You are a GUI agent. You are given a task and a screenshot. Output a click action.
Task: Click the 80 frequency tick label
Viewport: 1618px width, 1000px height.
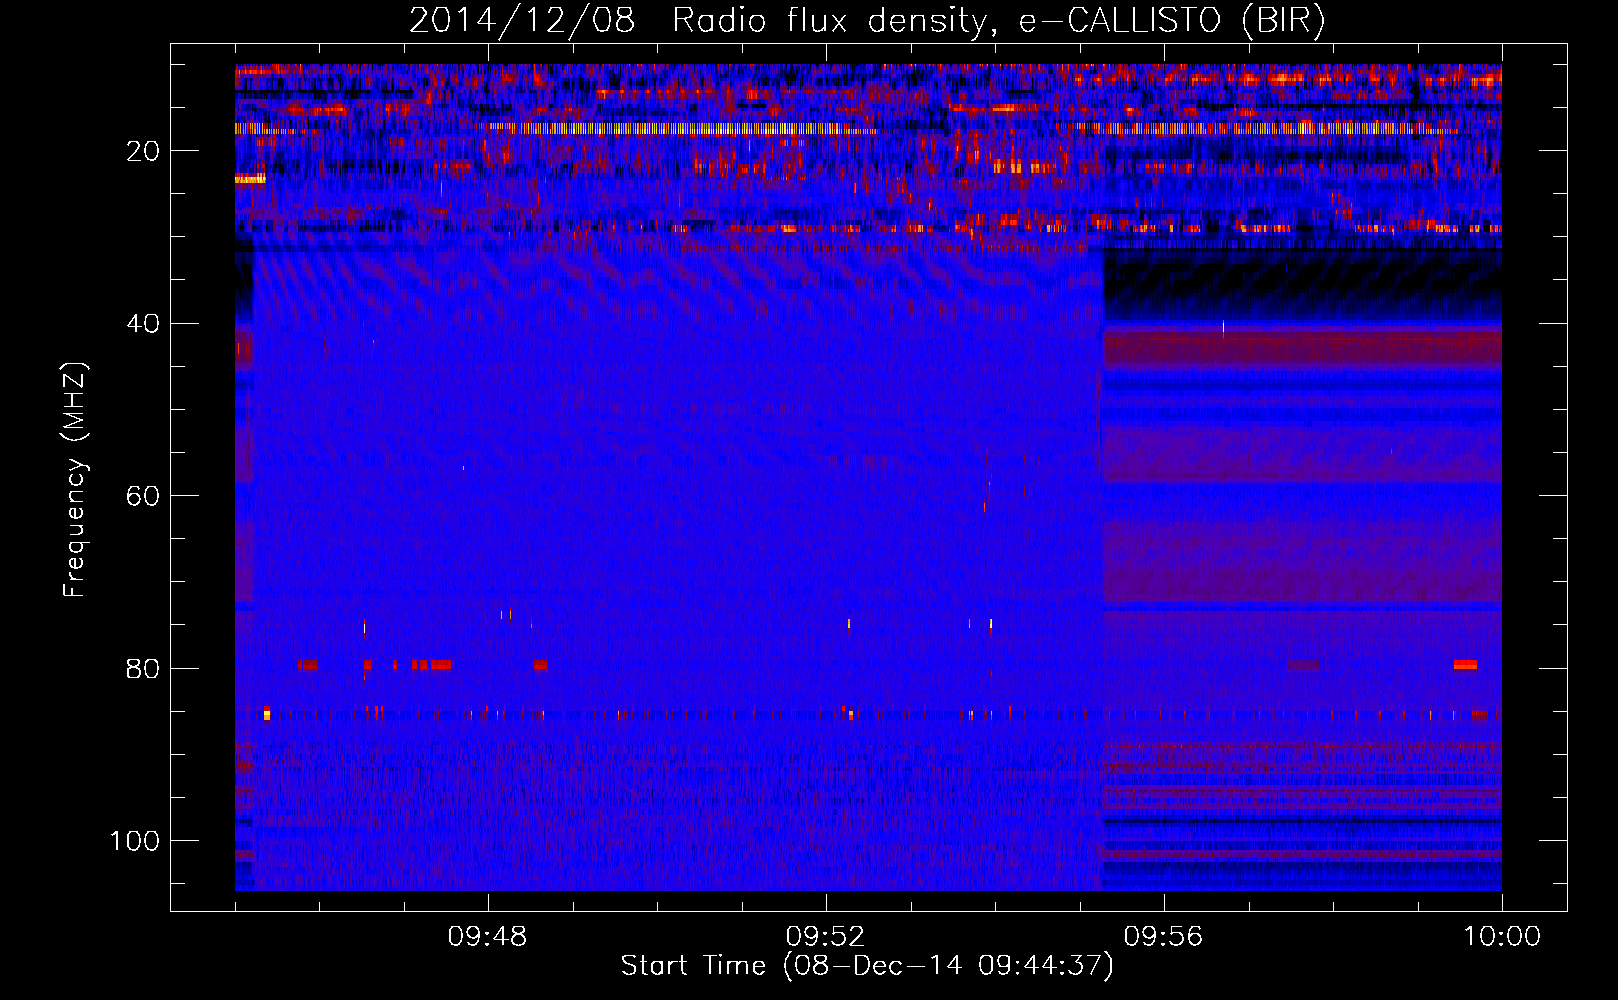[x=143, y=668]
